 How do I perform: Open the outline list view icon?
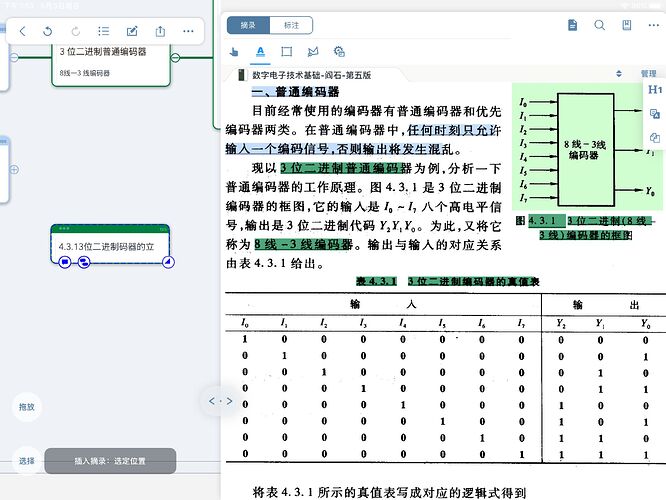pyautogui.click(x=103, y=31)
